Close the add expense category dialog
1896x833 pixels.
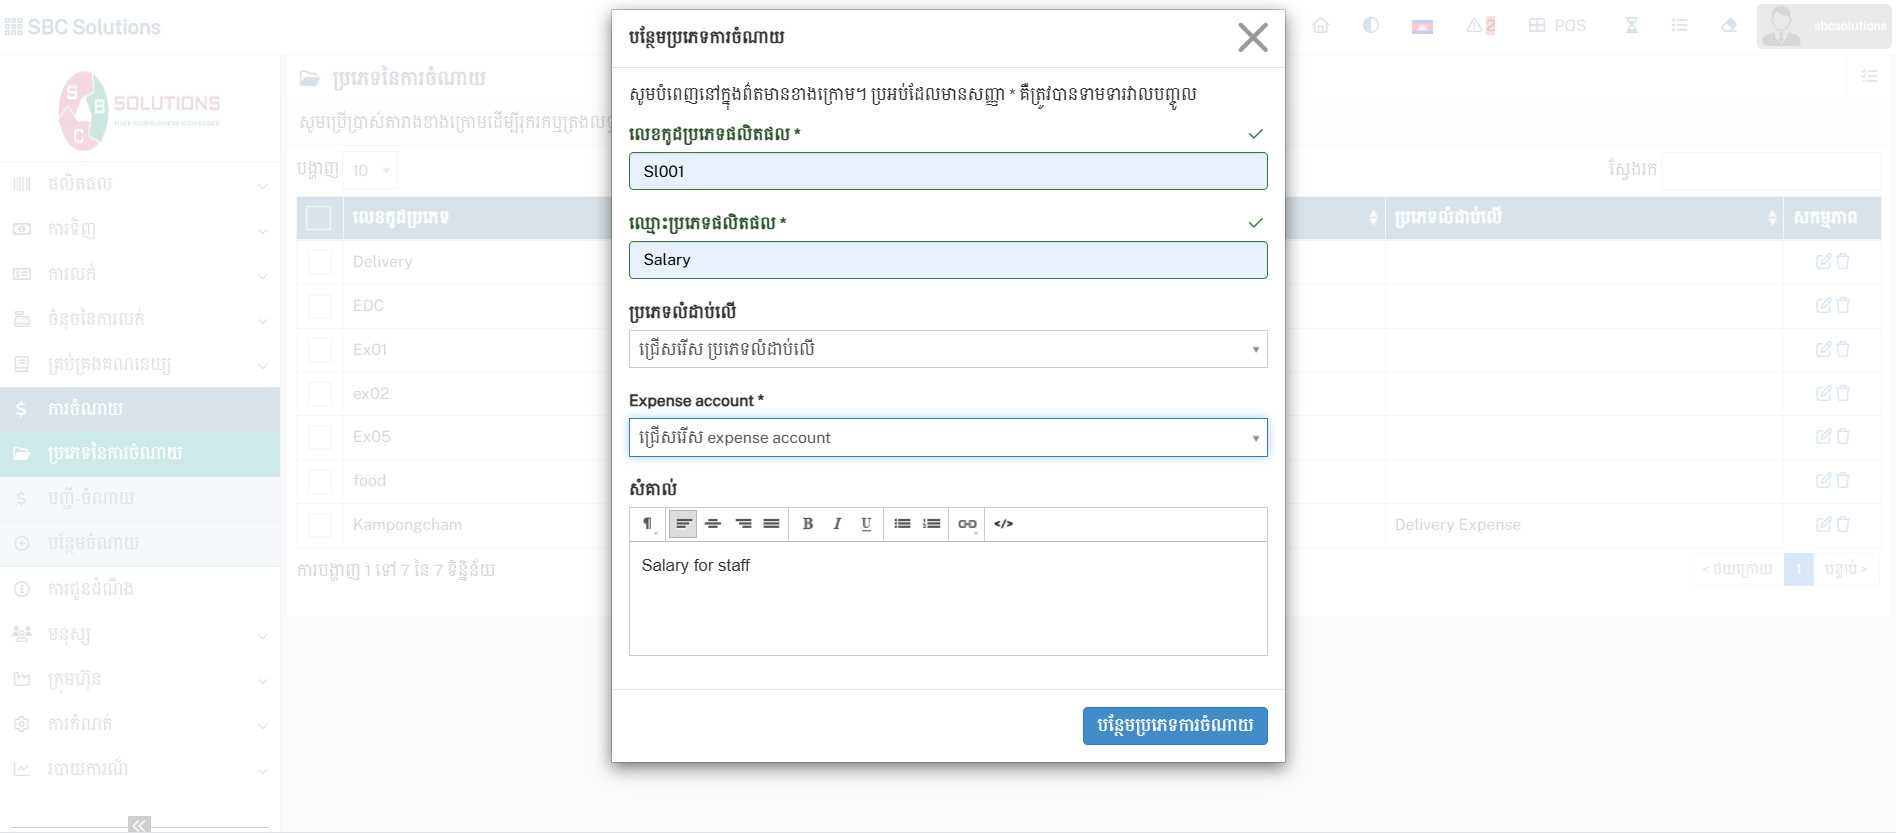[x=1252, y=38]
